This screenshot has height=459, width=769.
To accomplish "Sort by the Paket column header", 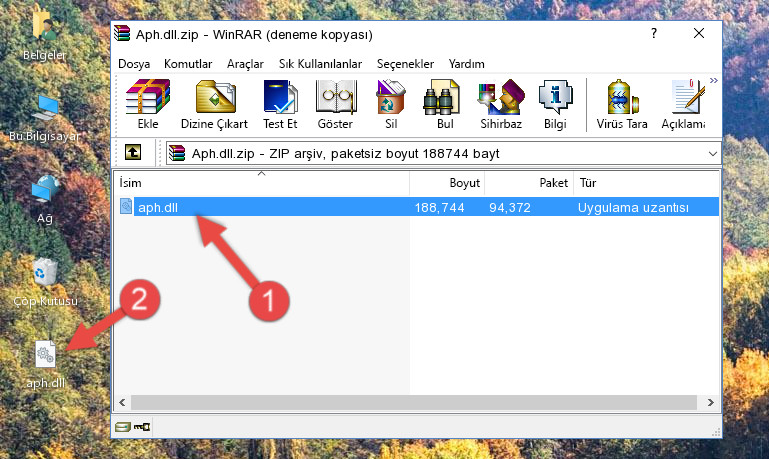I will (x=529, y=182).
